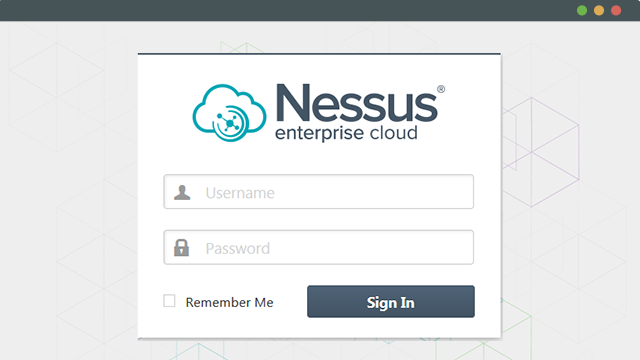Focus the Username input field

point(319,192)
